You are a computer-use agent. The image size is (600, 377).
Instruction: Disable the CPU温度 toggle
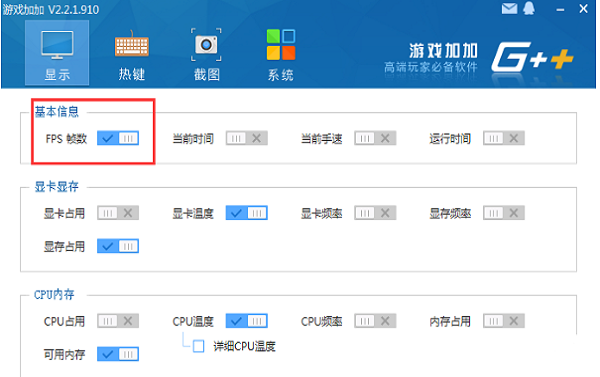pyautogui.click(x=246, y=321)
